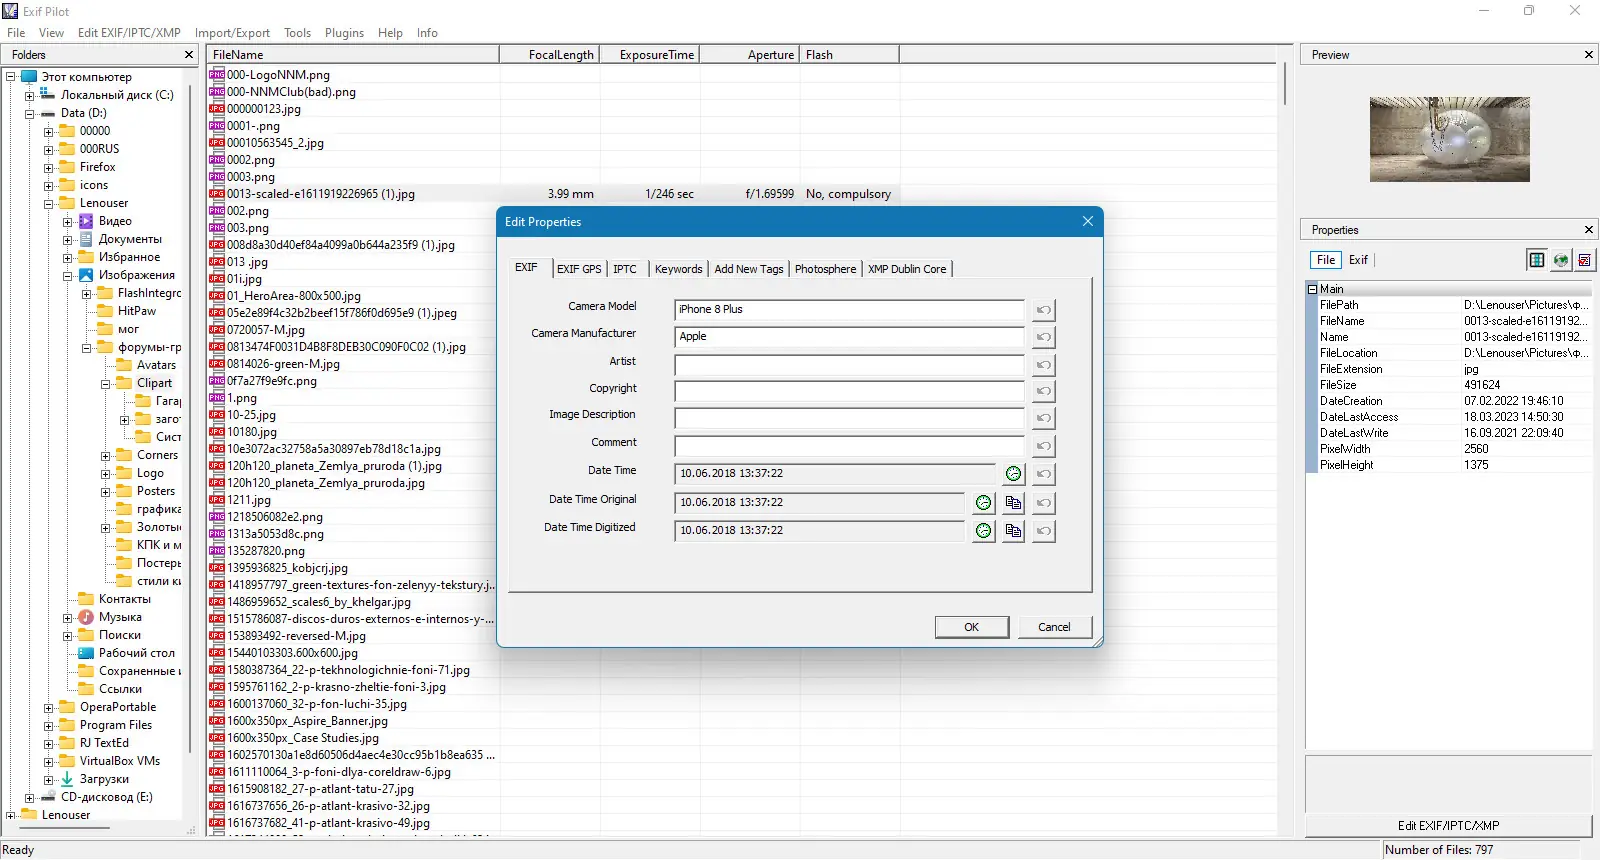Viewport: 1600px width, 860px height.
Task: Click the globe icon in Properties panel
Action: 1561,260
